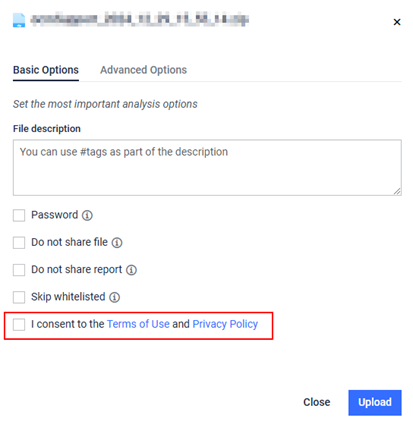
Task: Enable the Skip whitelisted checkbox
Action: (x=19, y=297)
